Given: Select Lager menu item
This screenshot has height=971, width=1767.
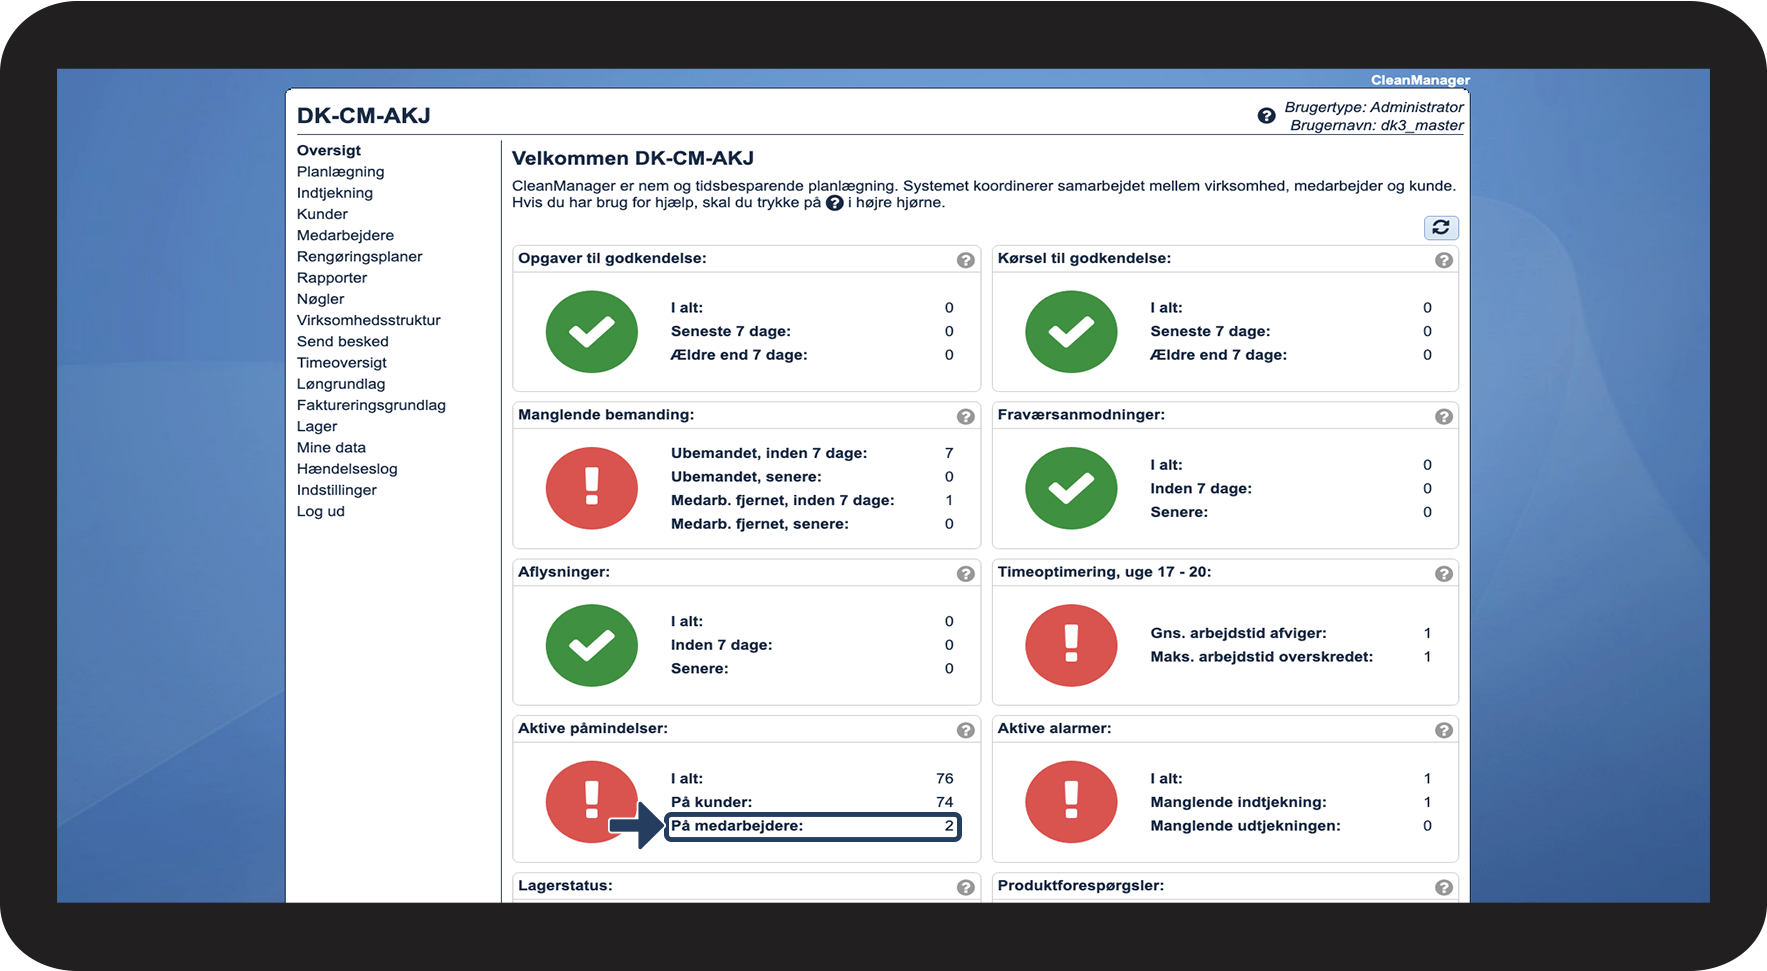Looking at the screenshot, I should pyautogui.click(x=317, y=426).
